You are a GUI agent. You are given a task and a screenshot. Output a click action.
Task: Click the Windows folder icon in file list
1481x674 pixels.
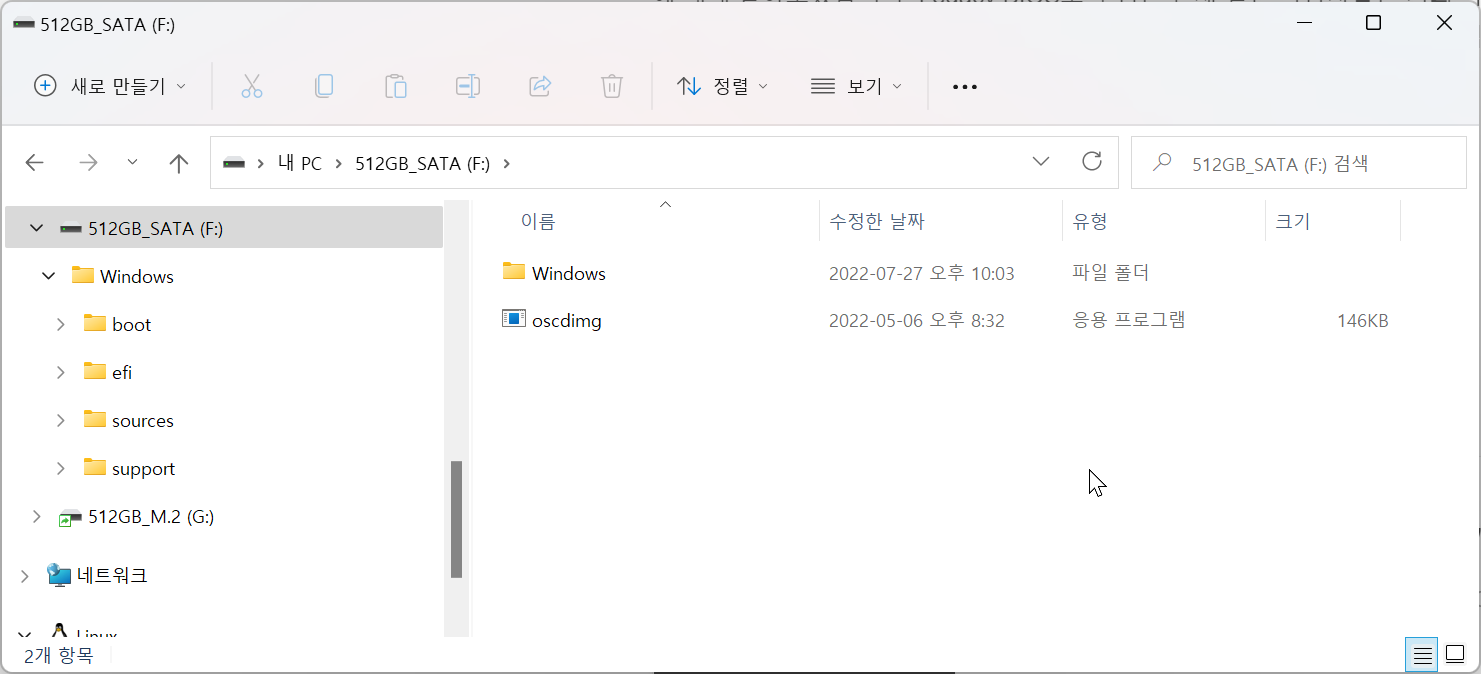pos(514,271)
